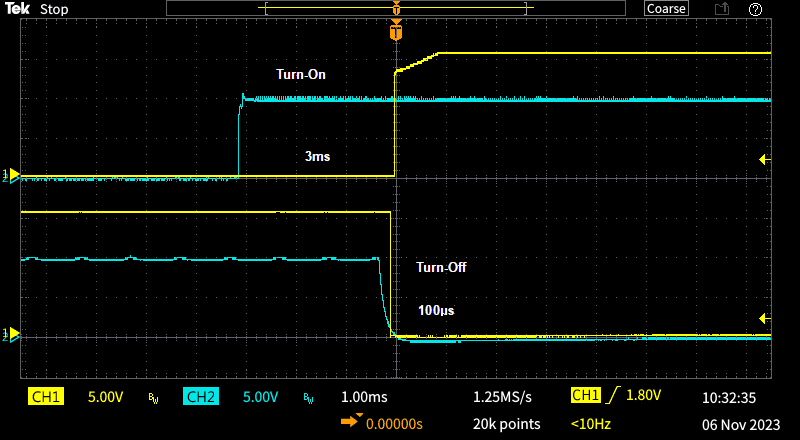Toggle the Coarse adjustment button
This screenshot has width=800, height=440.
pos(666,9)
